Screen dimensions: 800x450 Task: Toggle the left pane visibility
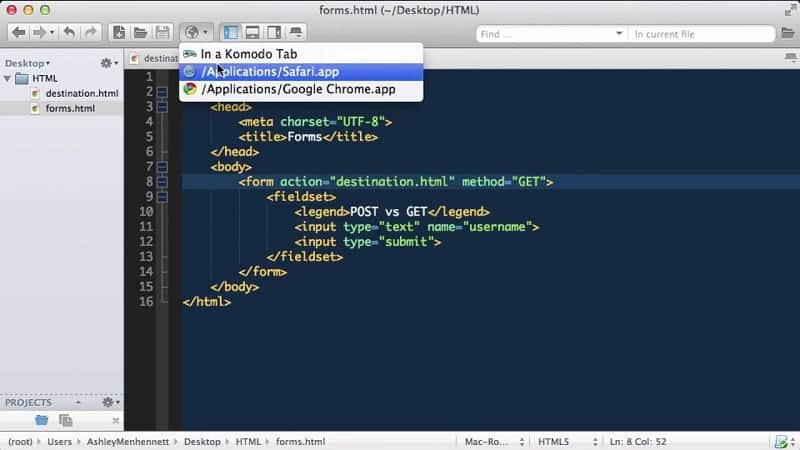(x=231, y=33)
